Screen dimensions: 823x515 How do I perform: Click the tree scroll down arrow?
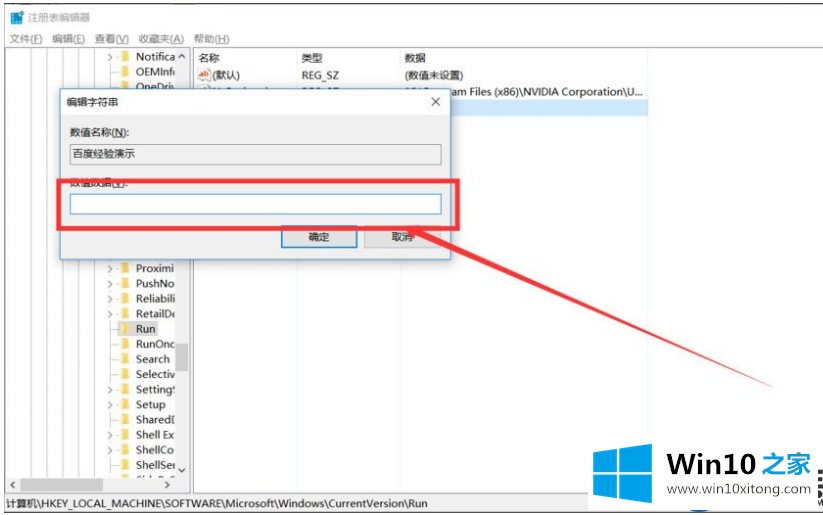pos(182,470)
